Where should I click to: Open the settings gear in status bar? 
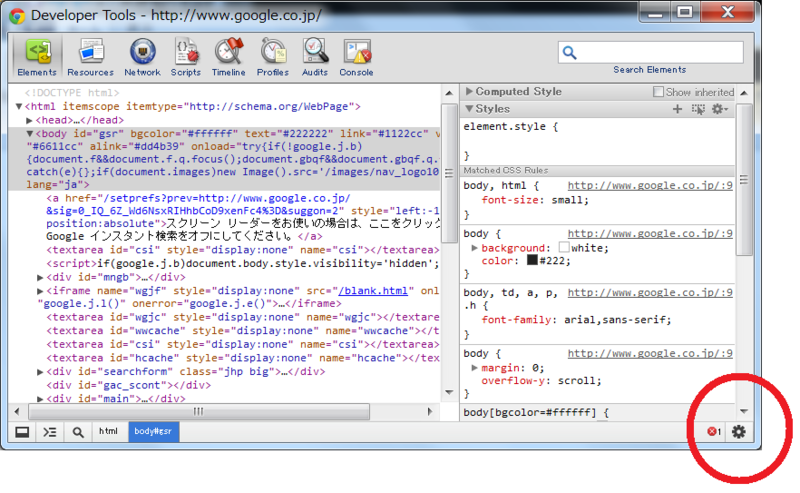[738, 432]
